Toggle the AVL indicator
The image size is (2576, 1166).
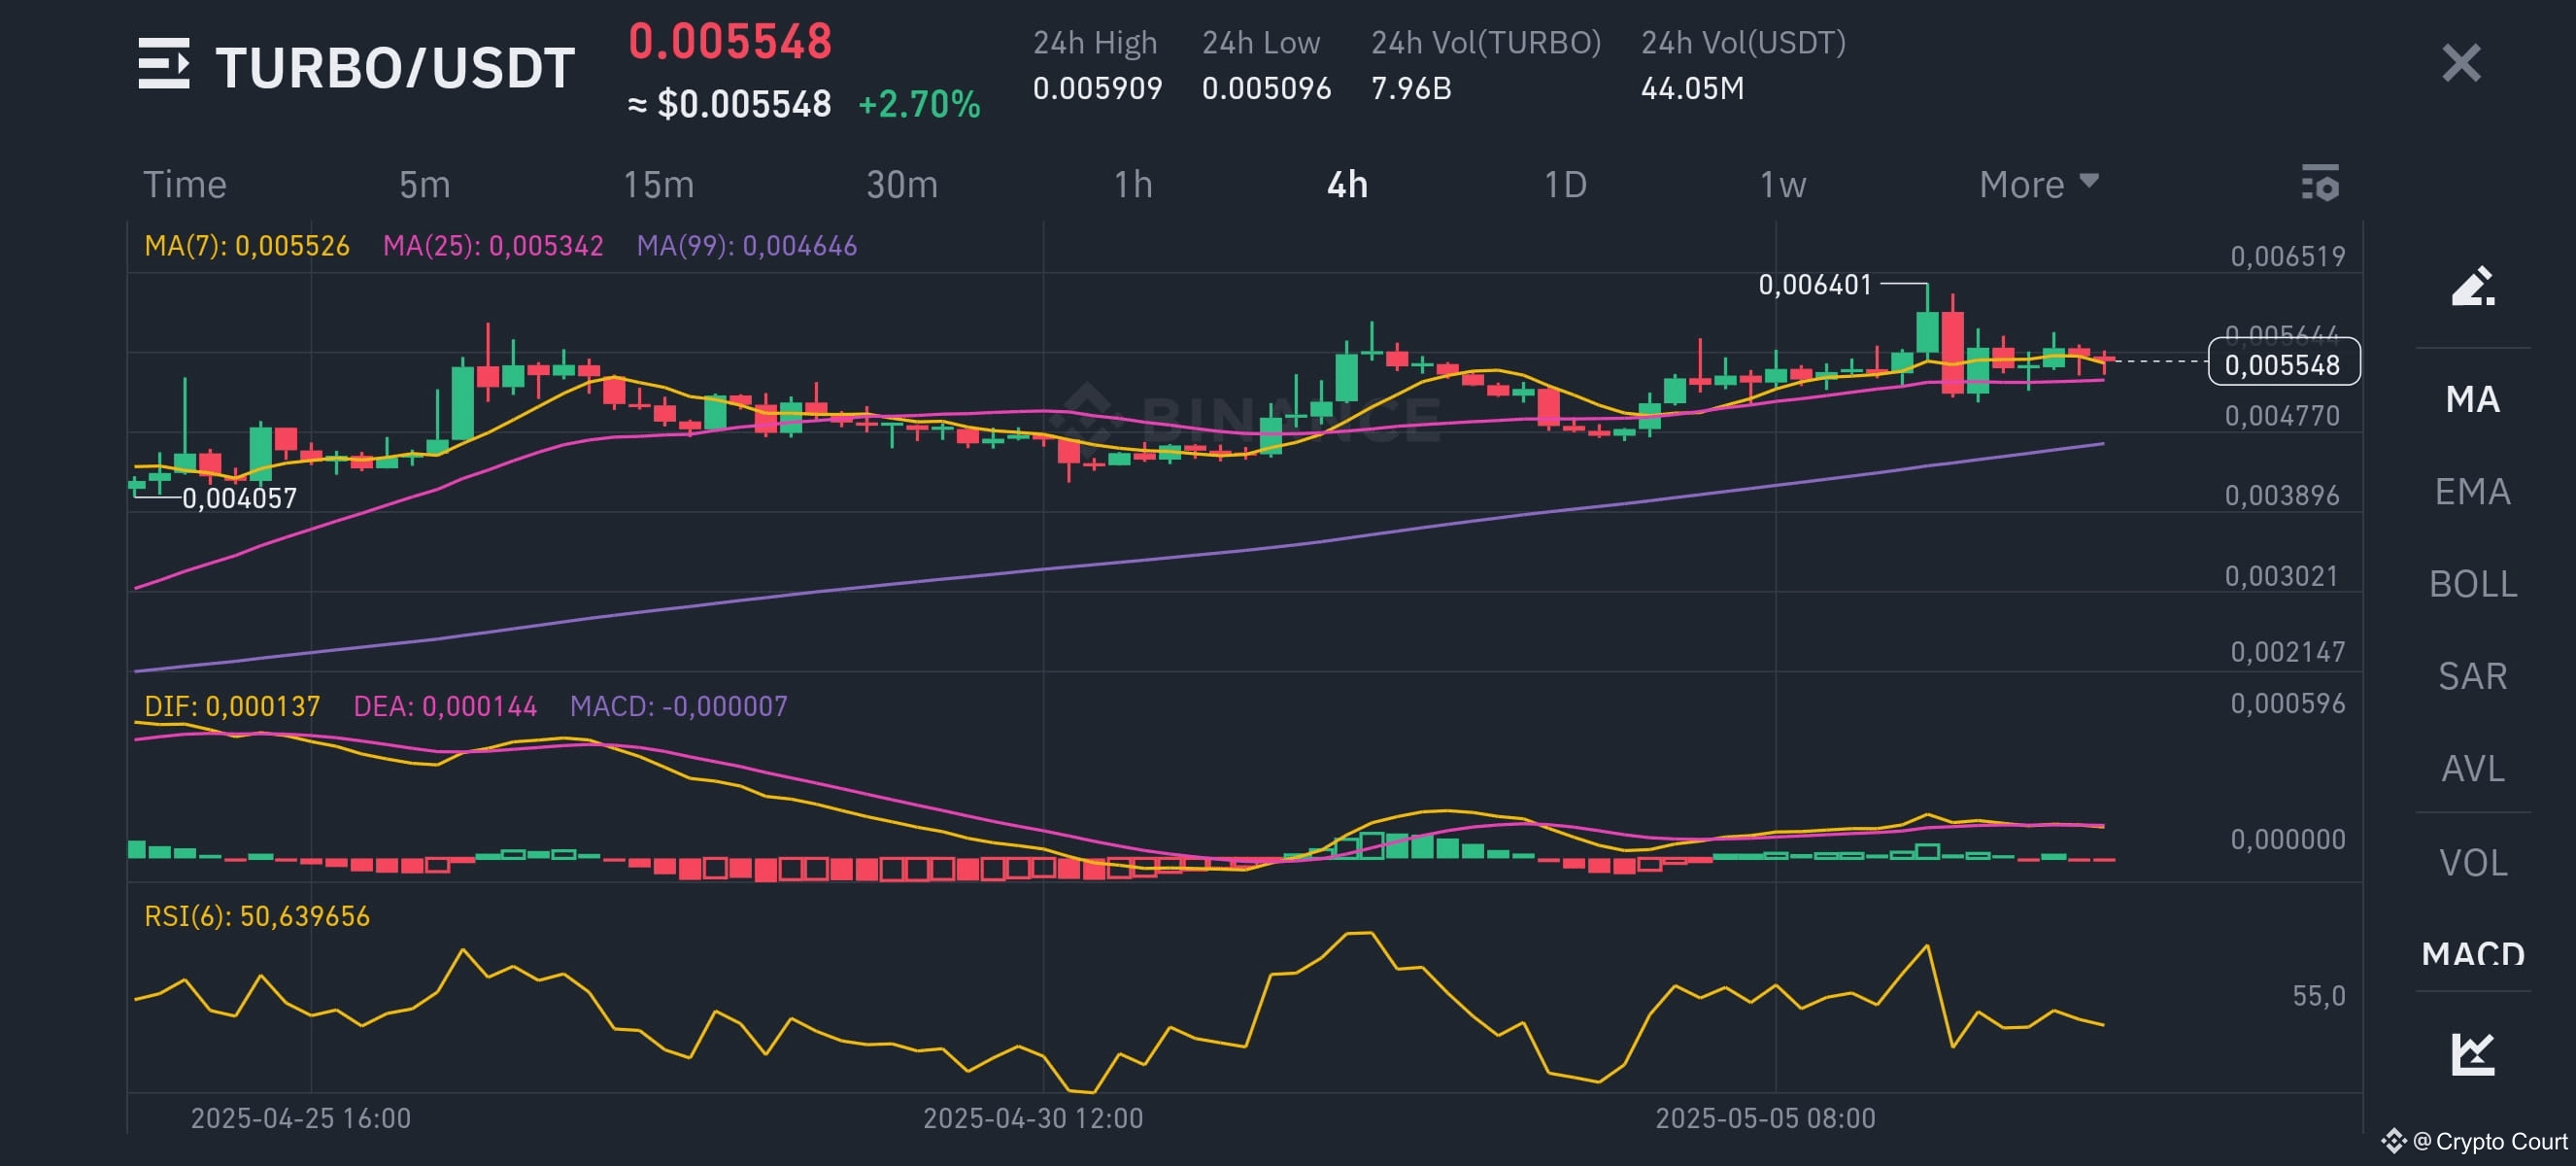point(2472,769)
